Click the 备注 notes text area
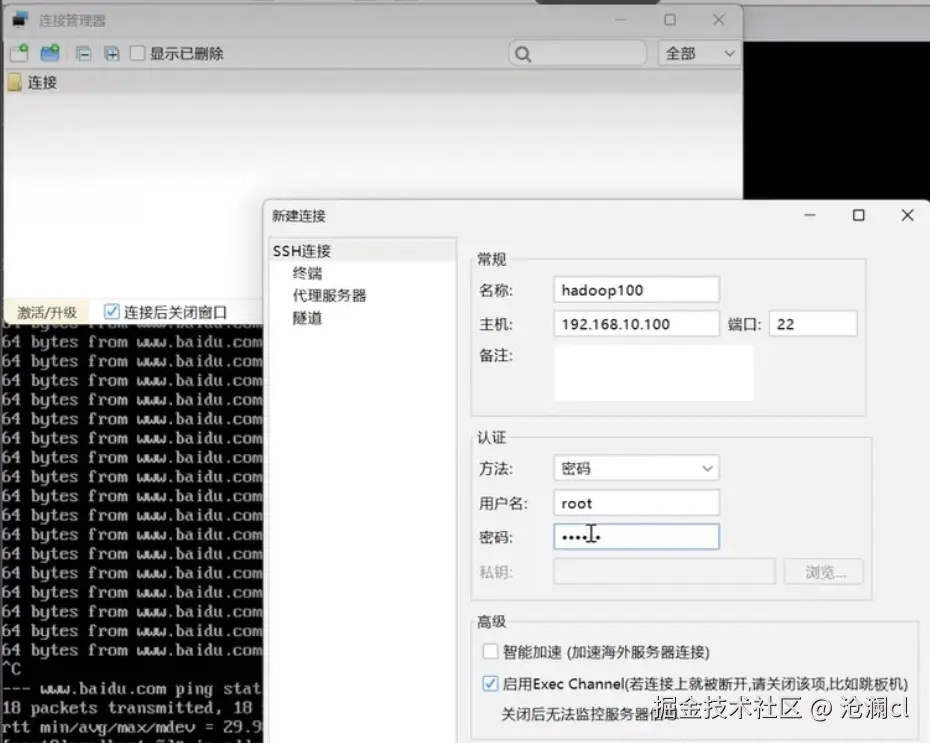 tap(654, 374)
